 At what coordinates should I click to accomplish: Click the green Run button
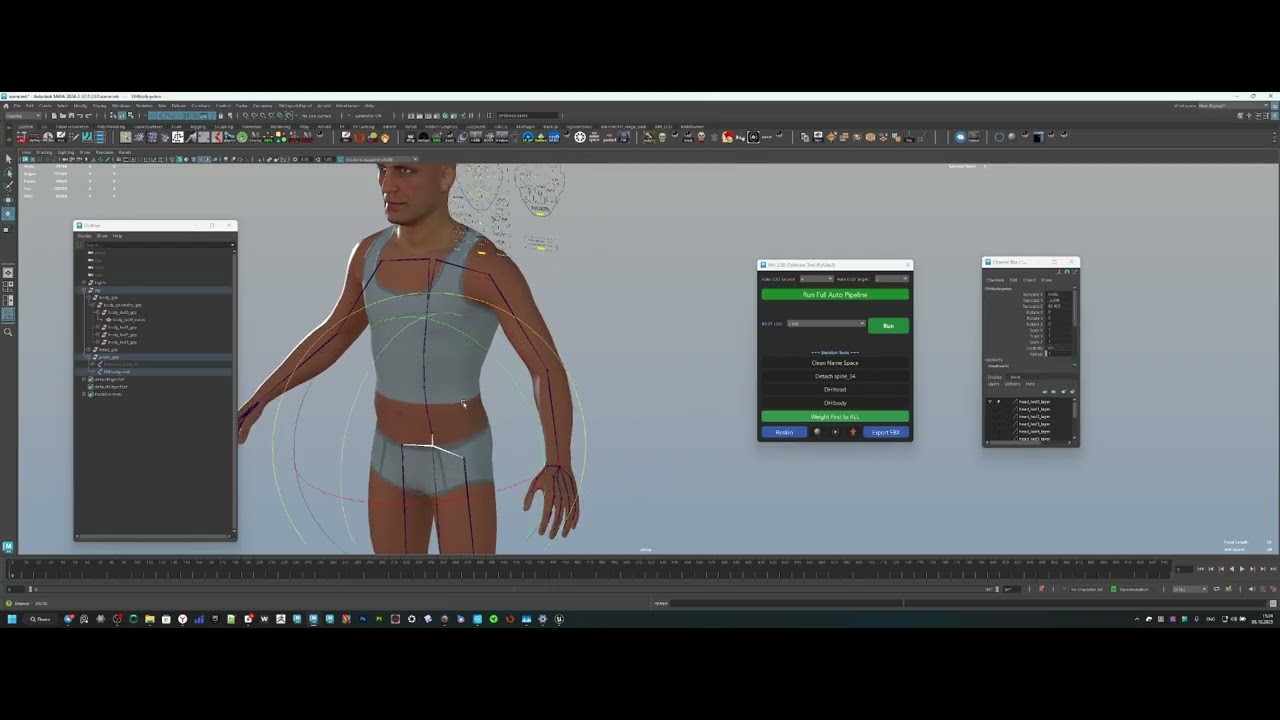pos(888,326)
